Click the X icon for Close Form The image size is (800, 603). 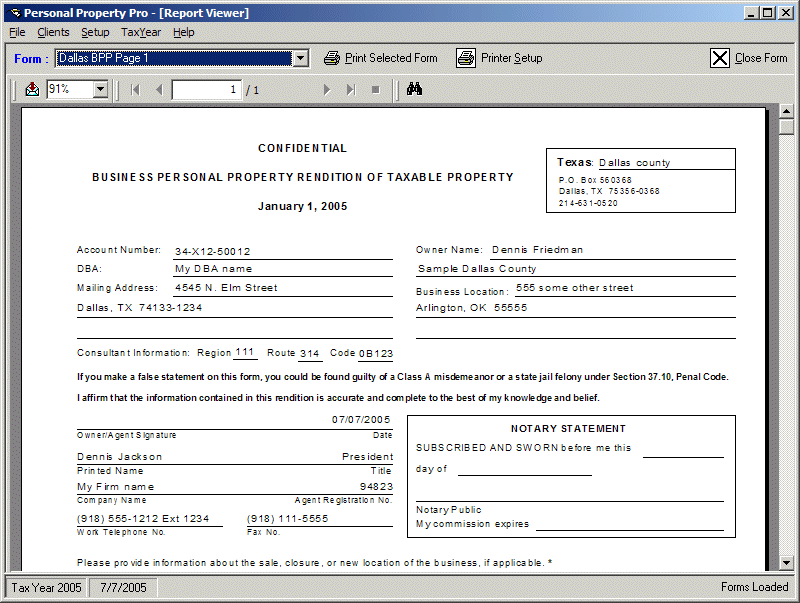click(x=719, y=58)
